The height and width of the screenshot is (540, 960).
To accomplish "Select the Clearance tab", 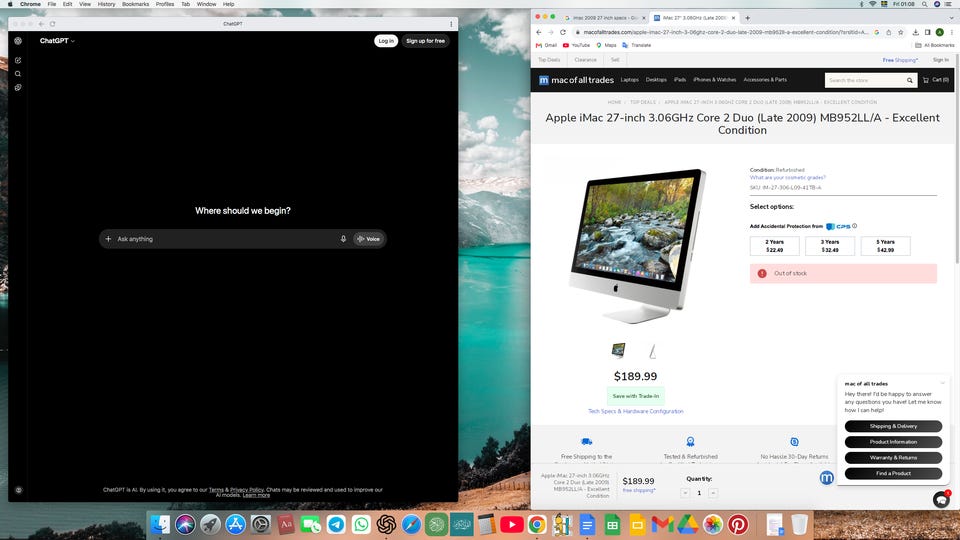I will coord(585,60).
